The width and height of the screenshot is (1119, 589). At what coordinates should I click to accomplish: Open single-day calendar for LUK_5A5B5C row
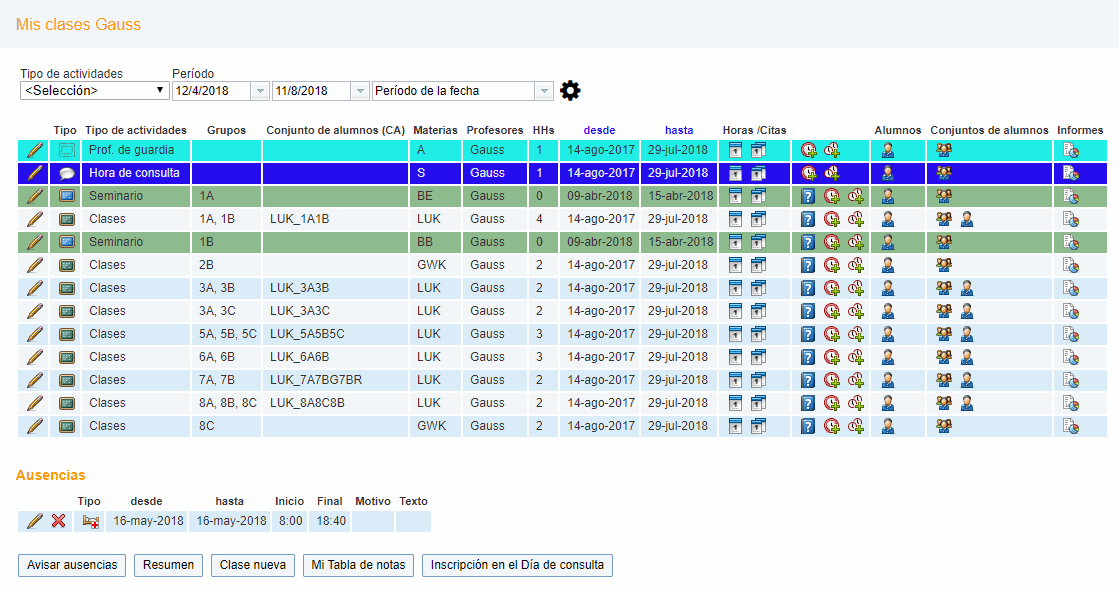tap(735, 334)
